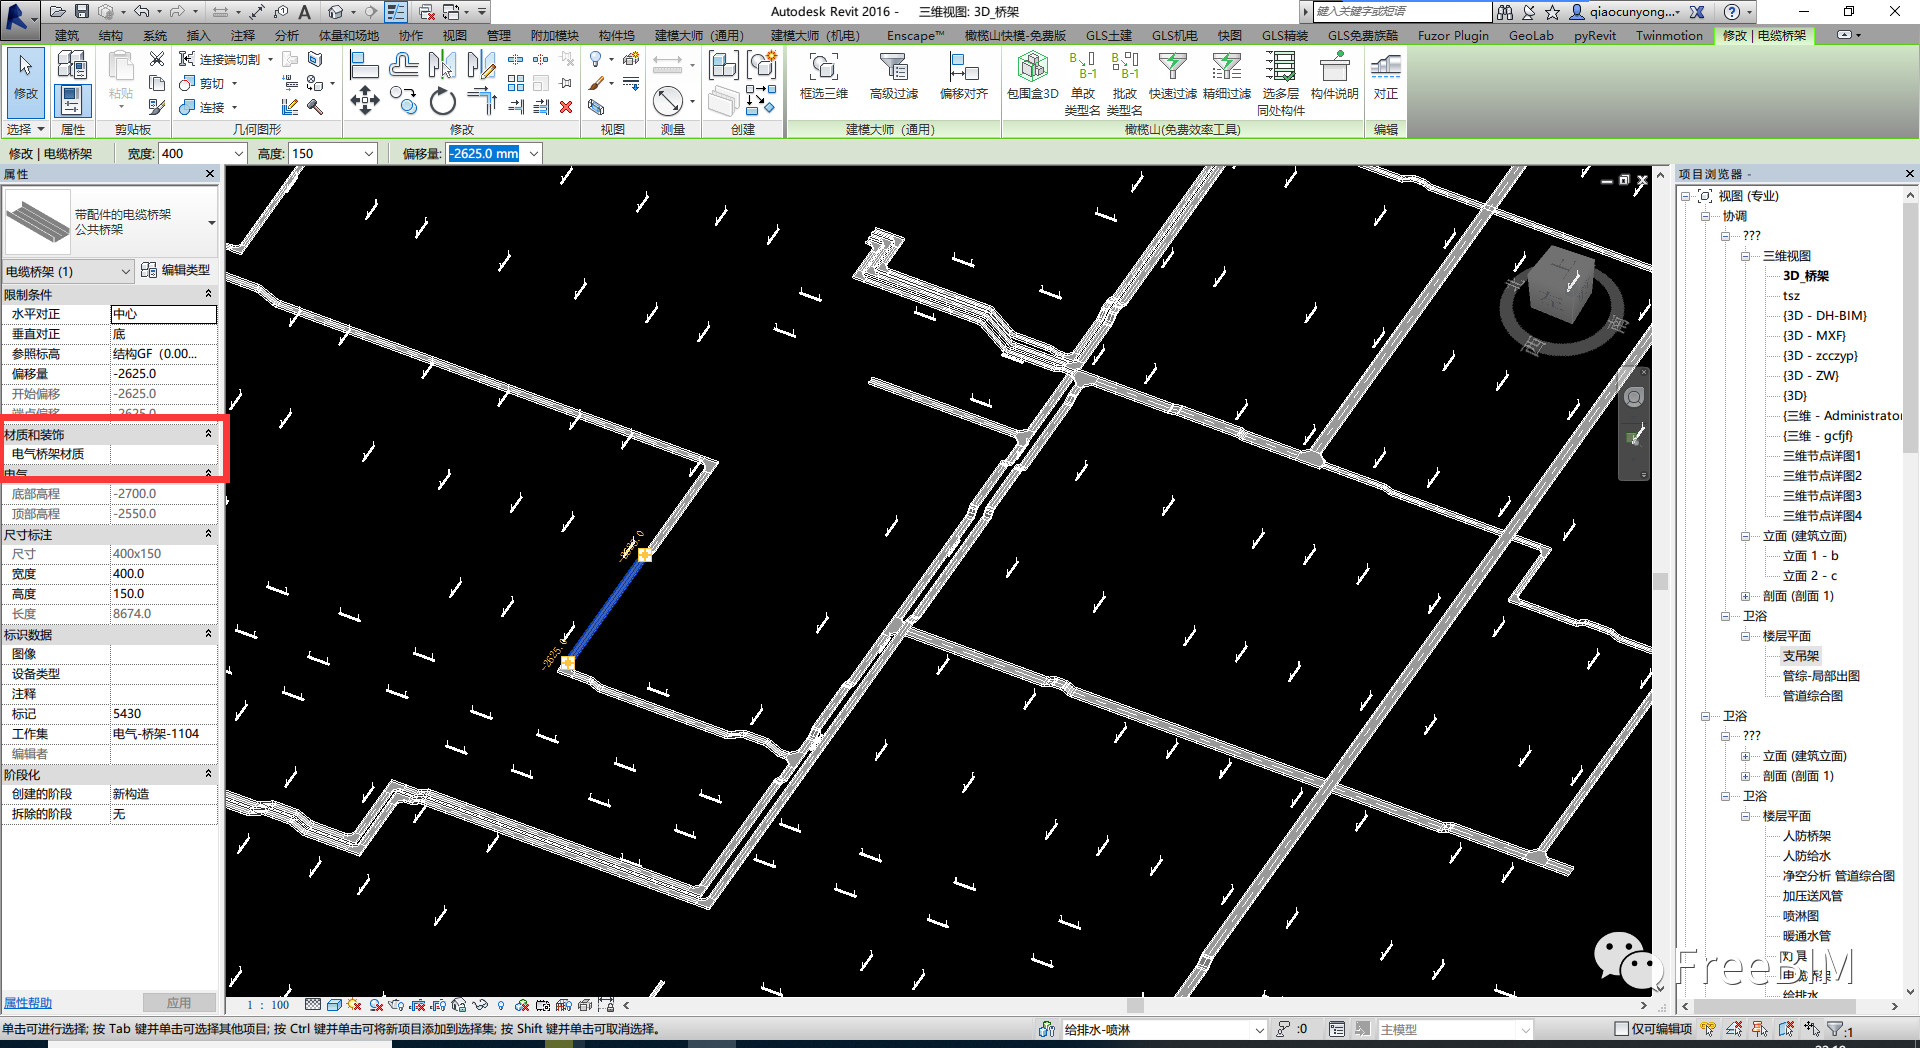Open the cable tray type selector dropdown
The width and height of the screenshot is (1920, 1048).
point(211,222)
